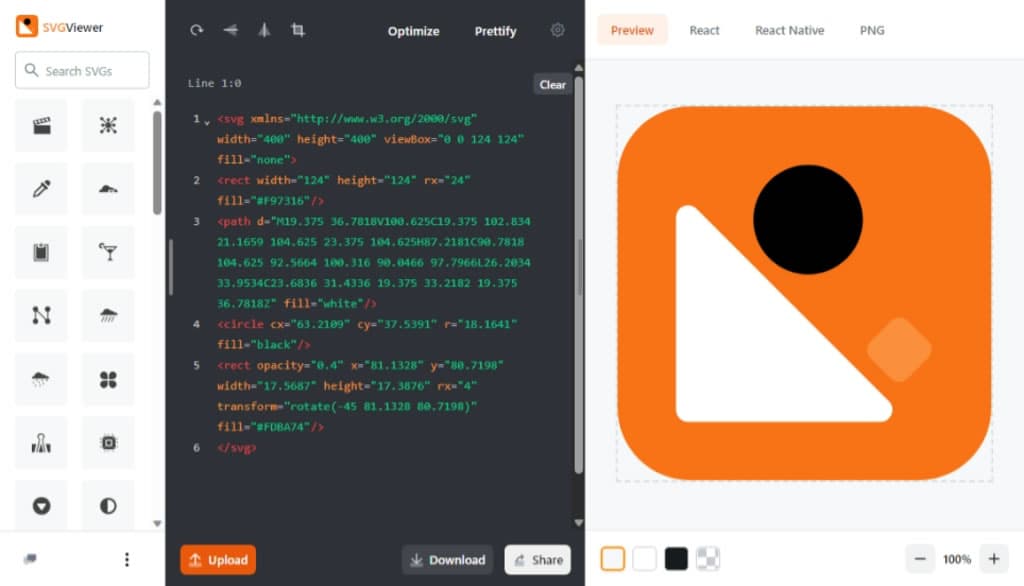Switch to the Preview tab

point(632,30)
